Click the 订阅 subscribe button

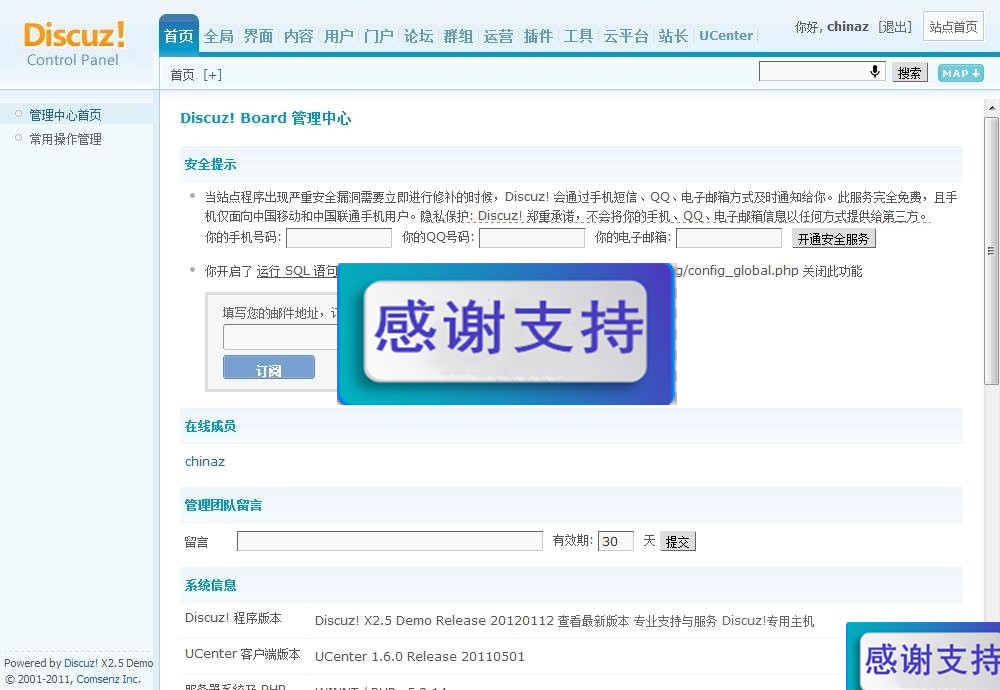point(268,367)
